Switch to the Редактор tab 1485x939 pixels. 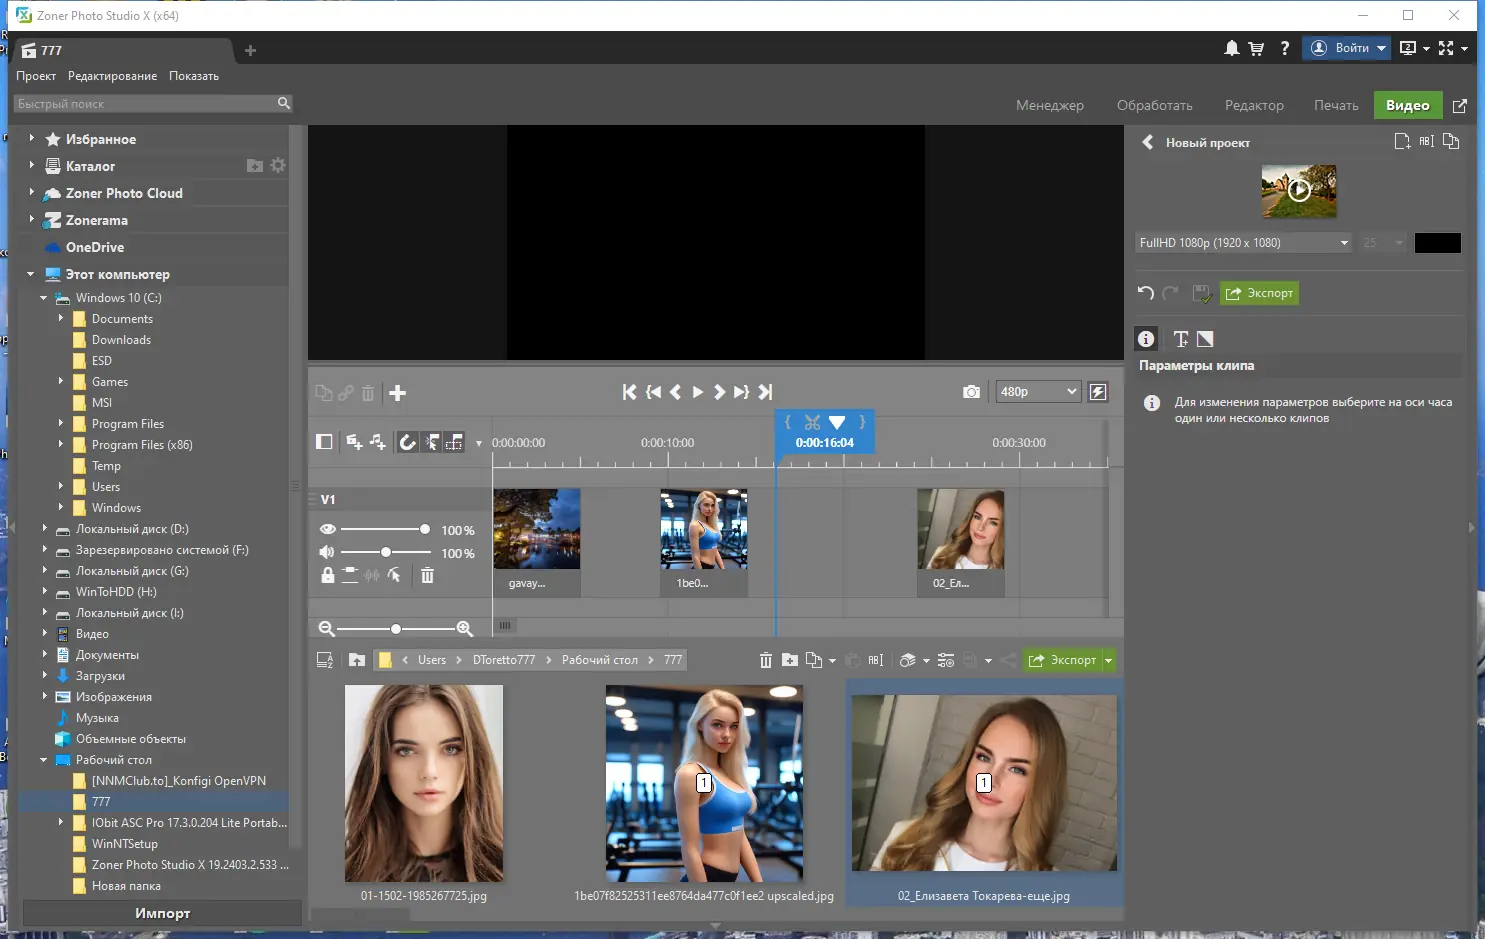click(x=1253, y=105)
